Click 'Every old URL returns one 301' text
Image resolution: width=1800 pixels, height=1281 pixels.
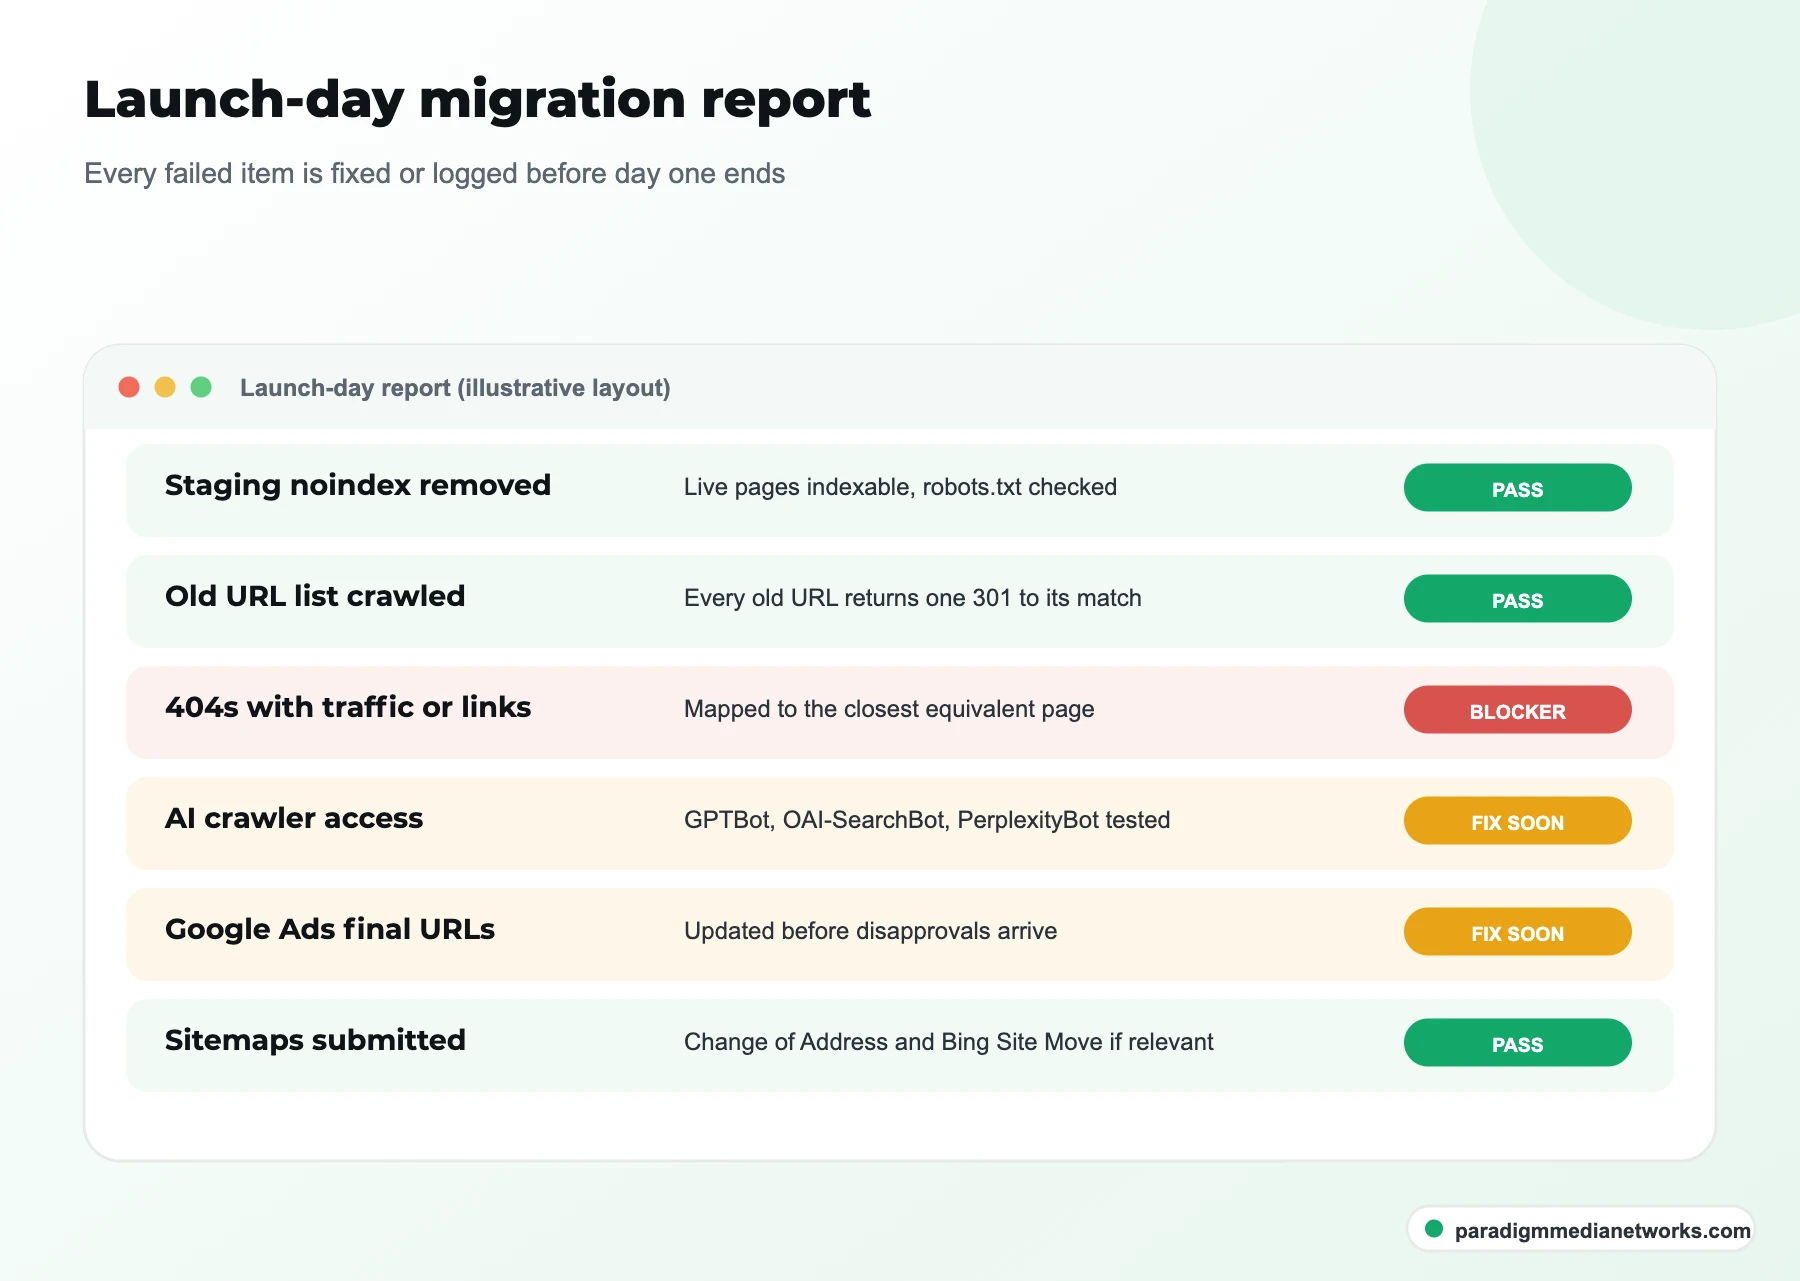(x=848, y=598)
